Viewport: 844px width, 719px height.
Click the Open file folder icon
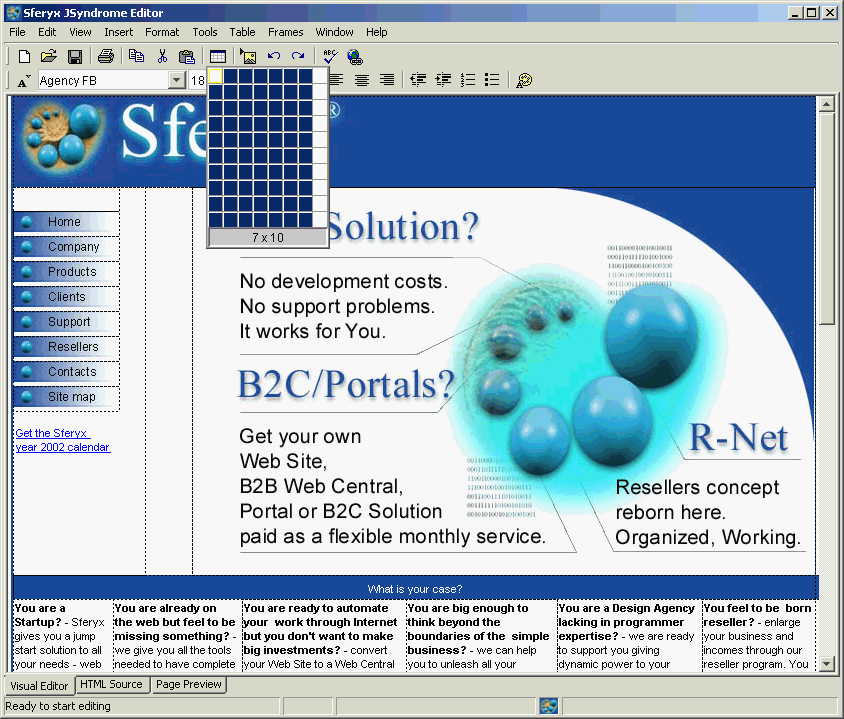coord(49,57)
